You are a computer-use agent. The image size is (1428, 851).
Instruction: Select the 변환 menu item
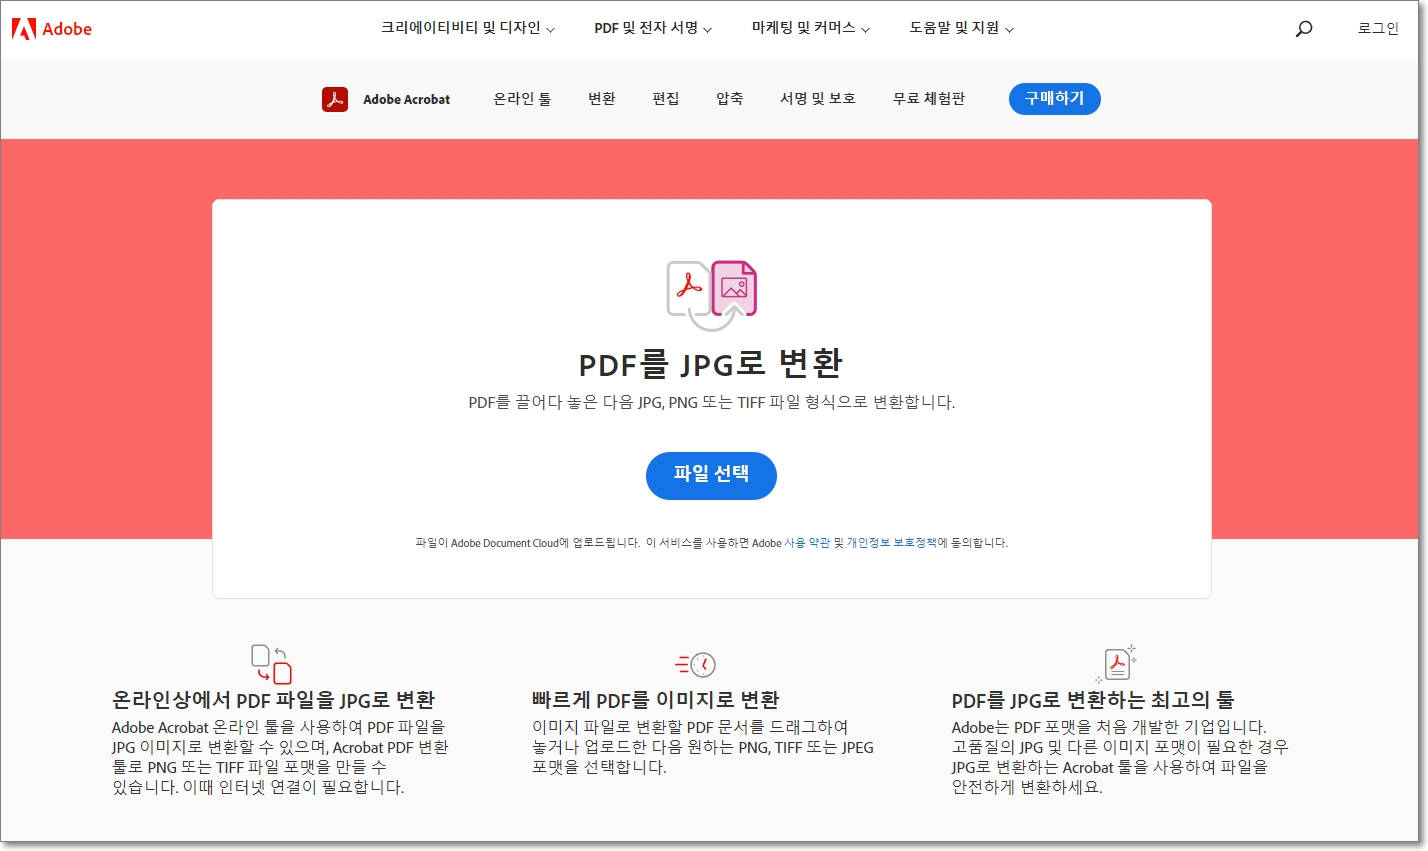click(602, 98)
